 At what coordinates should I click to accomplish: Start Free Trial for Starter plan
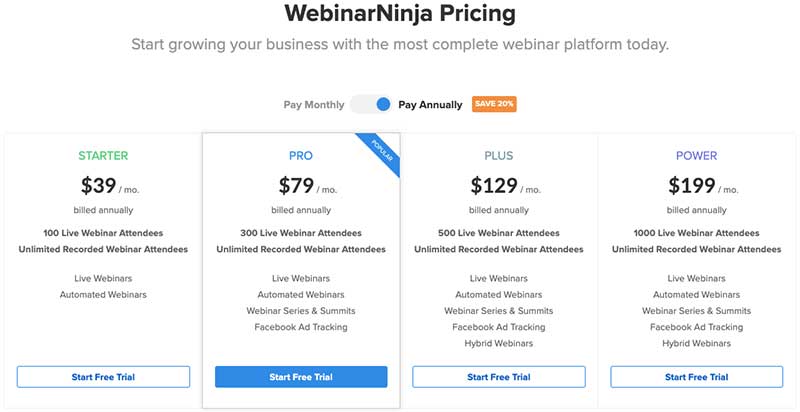(103, 377)
